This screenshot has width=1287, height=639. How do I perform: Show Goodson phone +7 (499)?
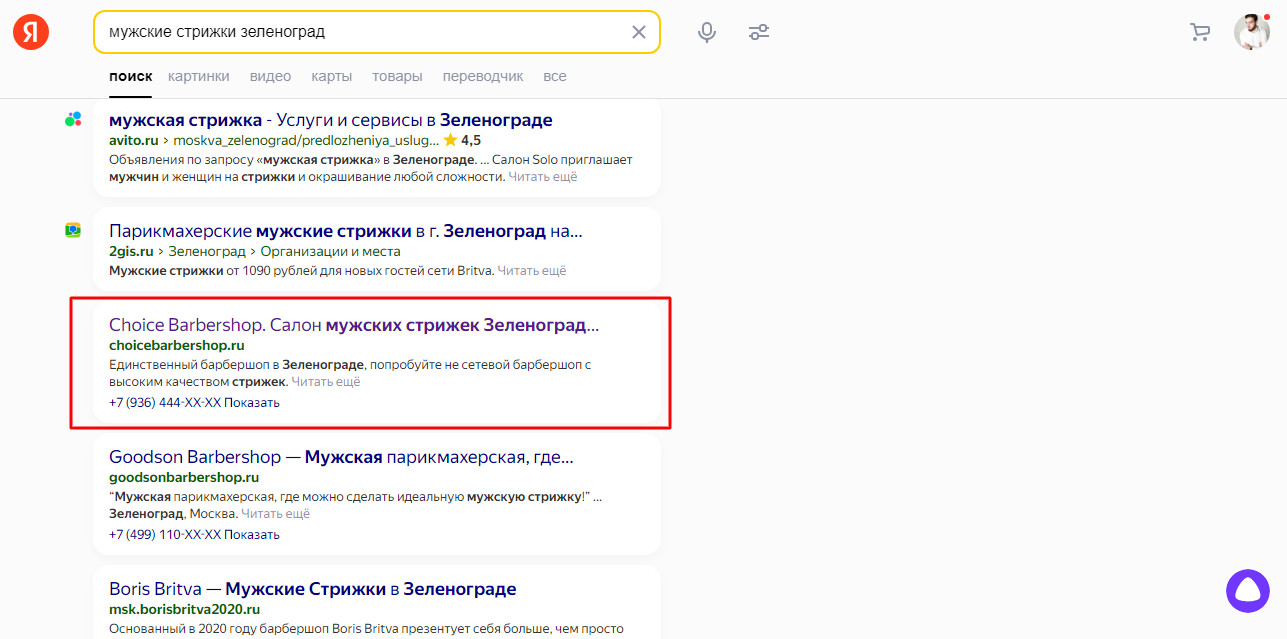point(194,534)
